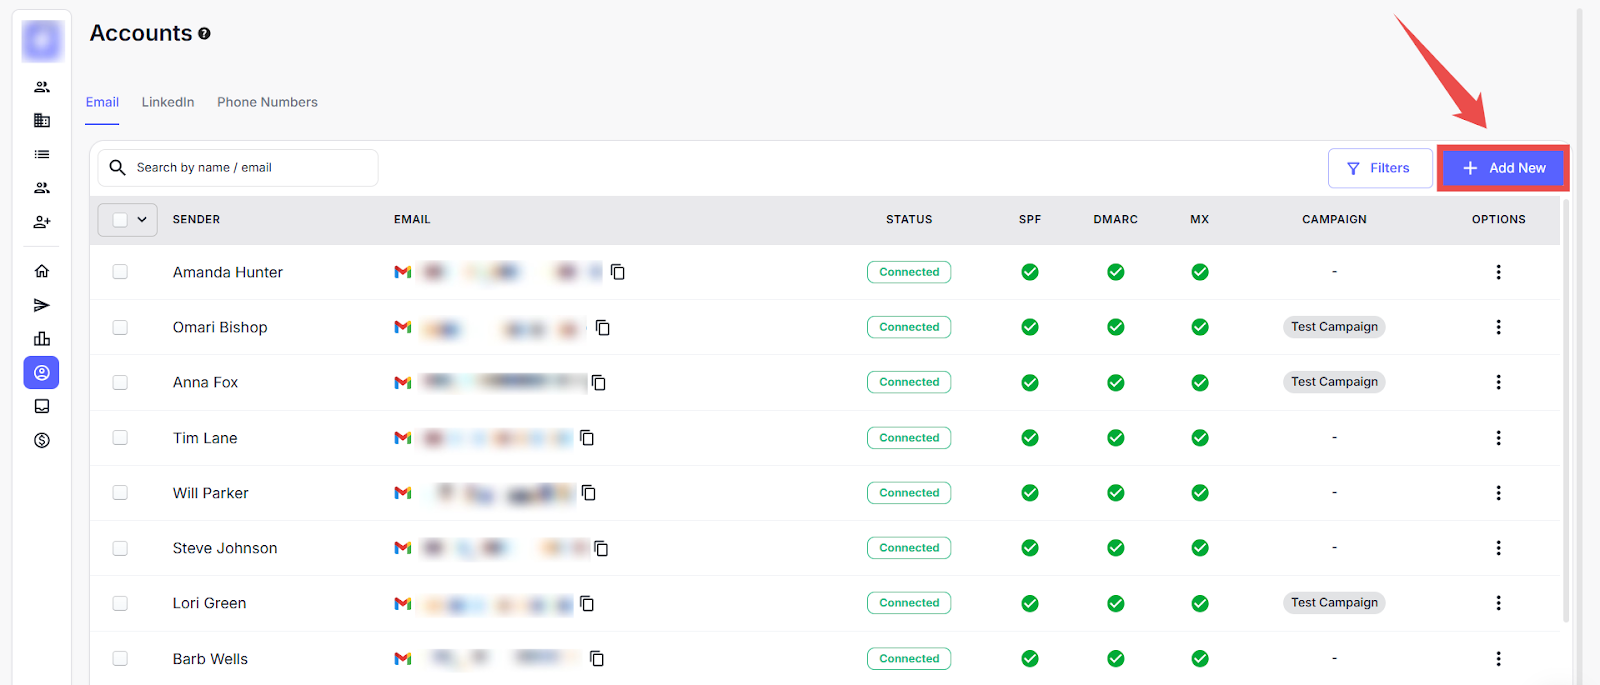Select the Omari Bishop row checkbox
This screenshot has height=685, width=1600.
pyautogui.click(x=120, y=327)
